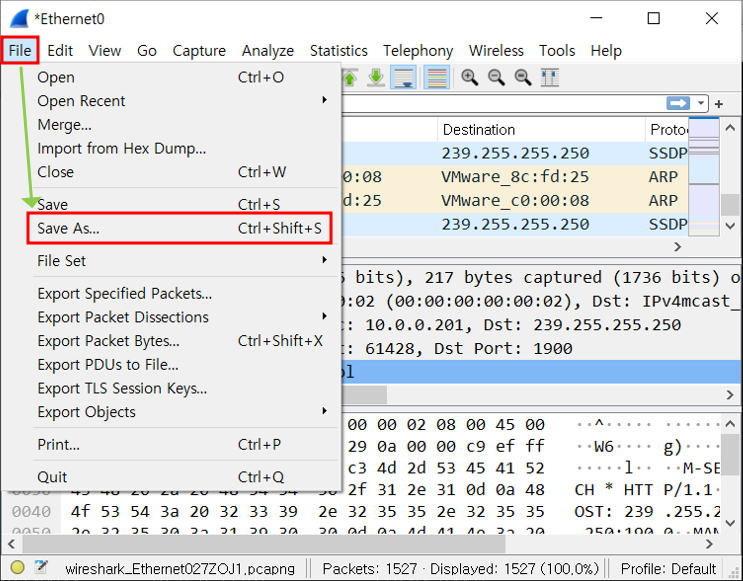Click the wireshark_Ethernet027ZOJ1.pcapng filename
Screen dimensions: 743x581
point(180,568)
